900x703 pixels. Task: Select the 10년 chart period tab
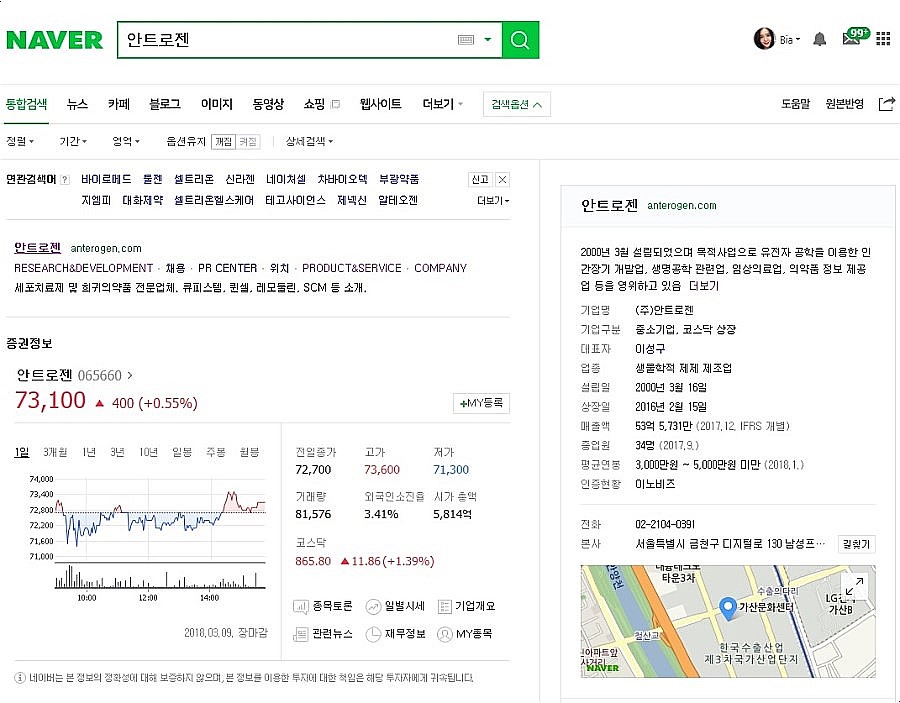[x=149, y=452]
